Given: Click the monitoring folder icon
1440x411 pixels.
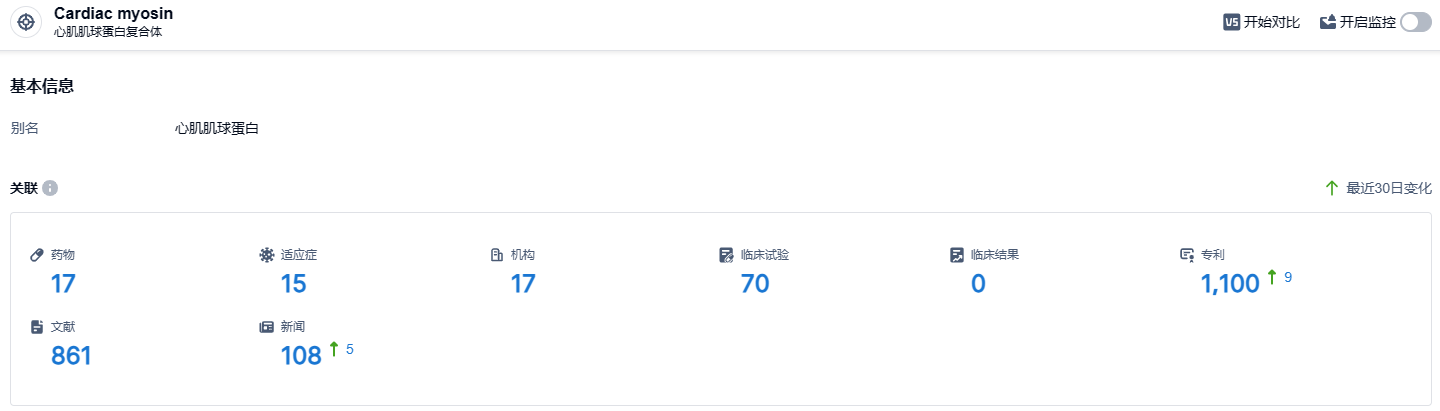Looking at the screenshot, I should click(1328, 22).
